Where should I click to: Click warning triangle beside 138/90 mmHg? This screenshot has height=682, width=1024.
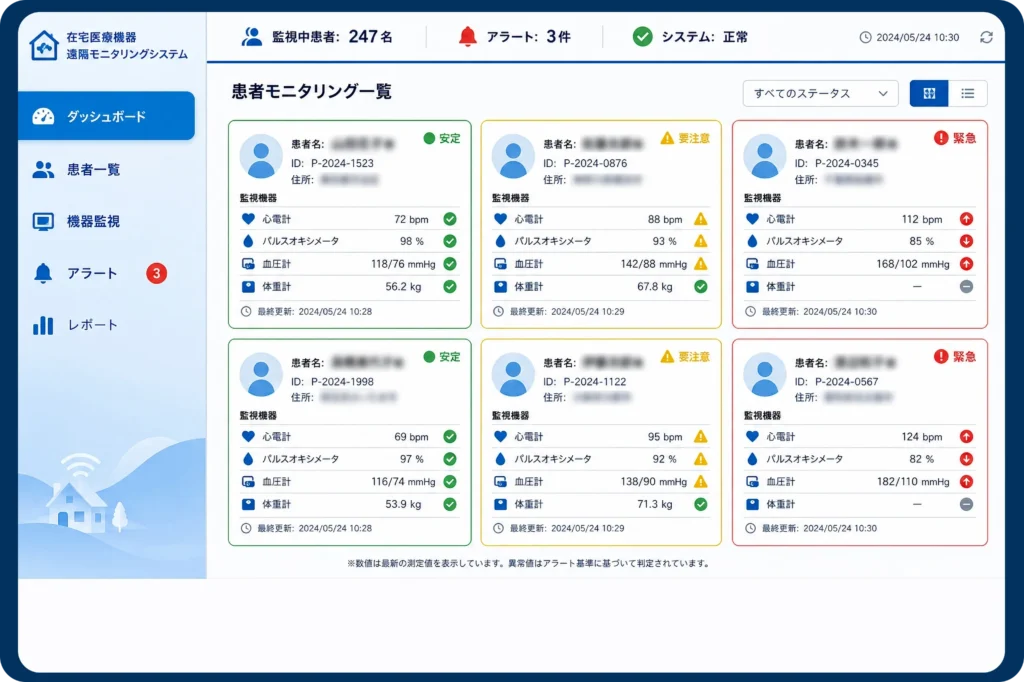coord(701,481)
